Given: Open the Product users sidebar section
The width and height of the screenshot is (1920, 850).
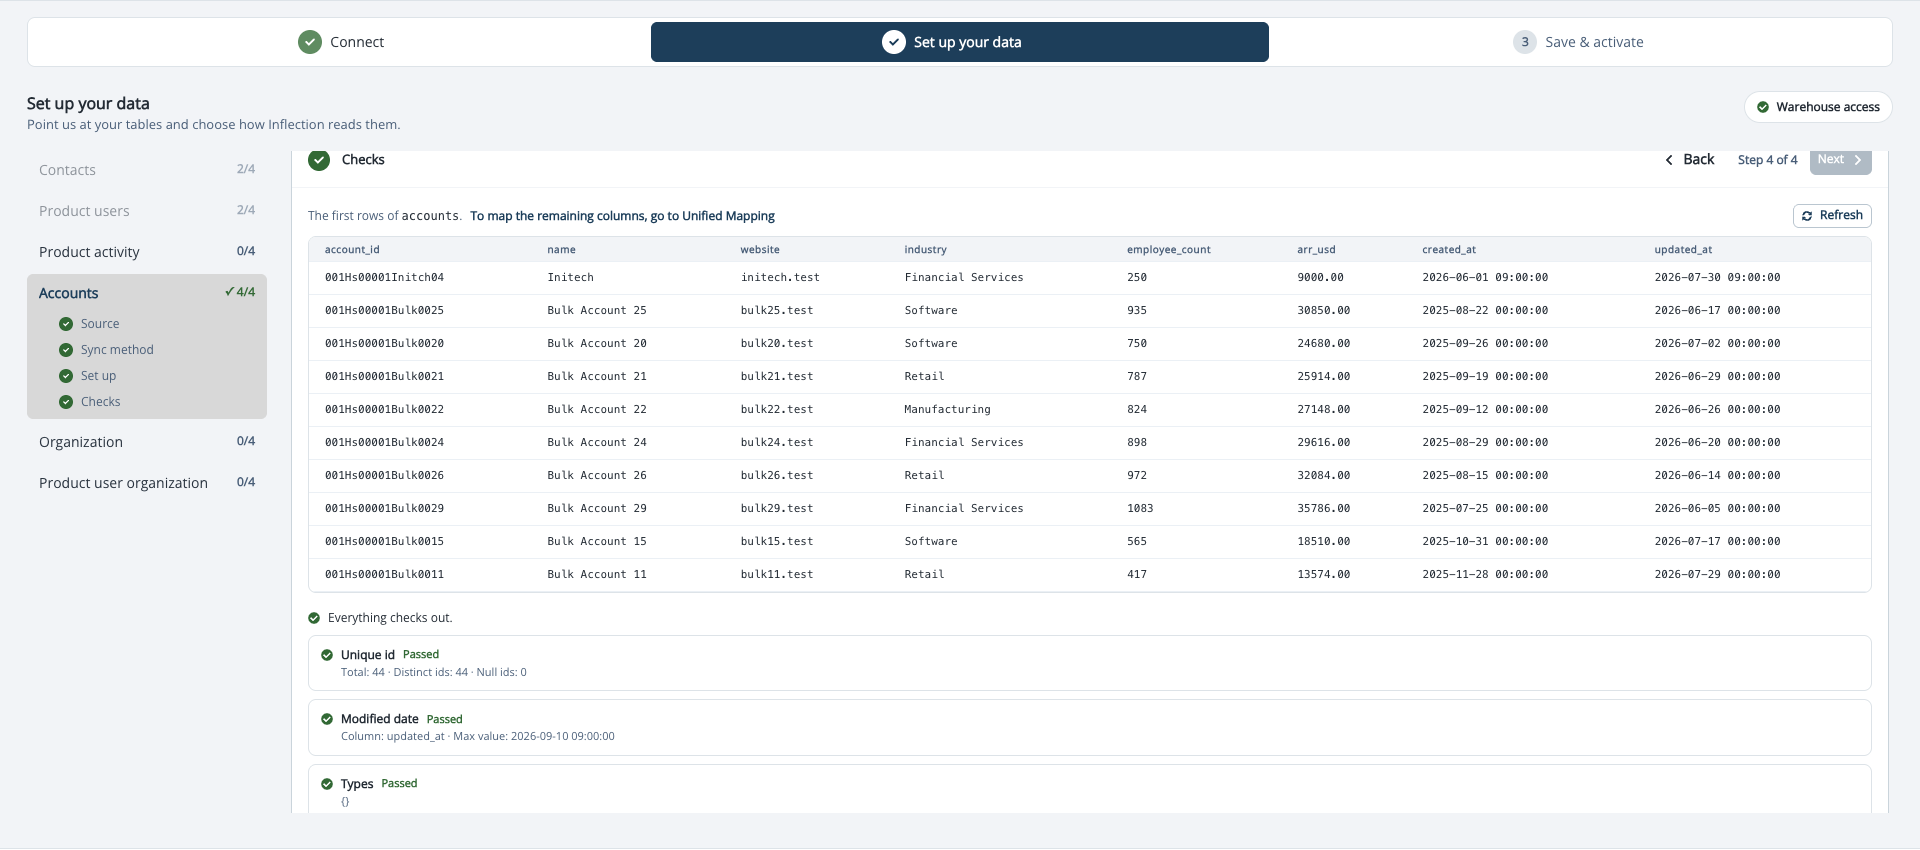Looking at the screenshot, I should pos(147,211).
